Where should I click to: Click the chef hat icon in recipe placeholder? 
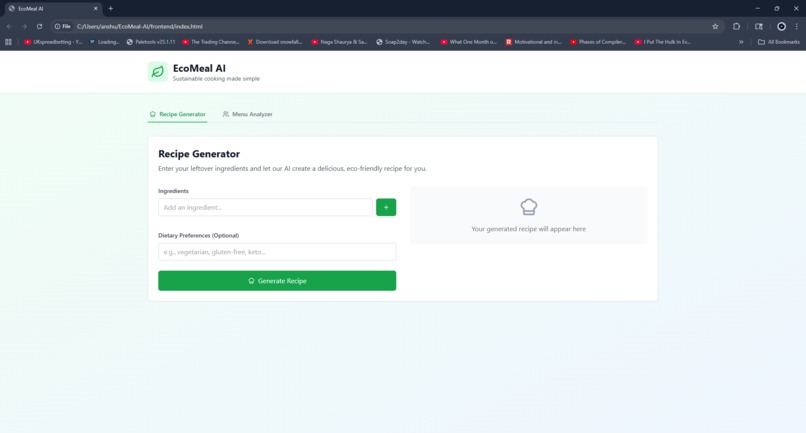point(528,207)
